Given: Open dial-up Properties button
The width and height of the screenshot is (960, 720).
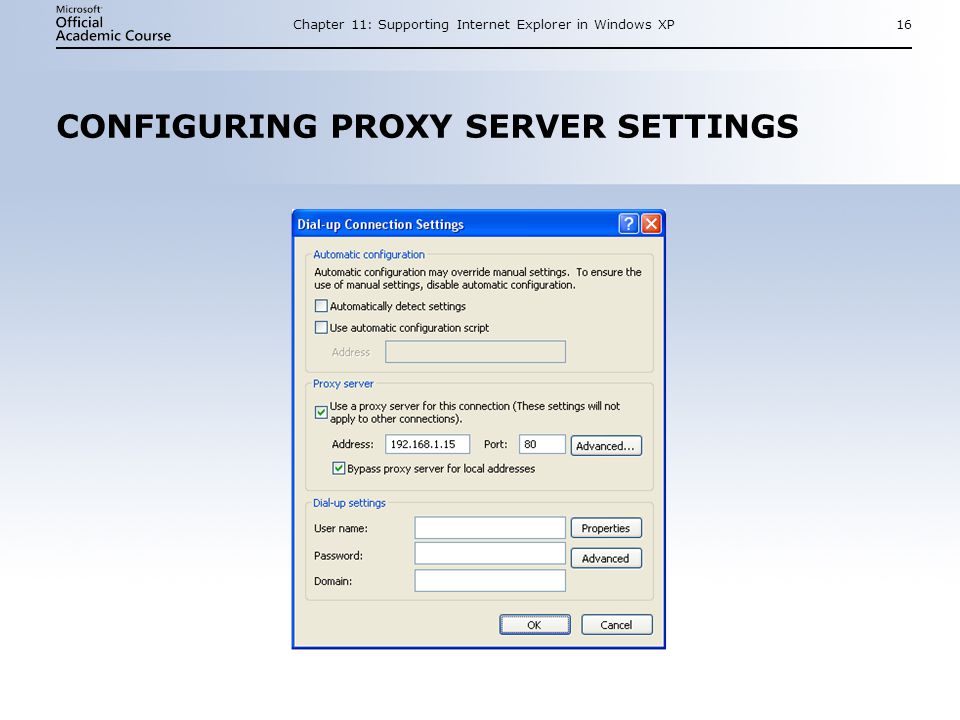Looking at the screenshot, I should pos(606,528).
